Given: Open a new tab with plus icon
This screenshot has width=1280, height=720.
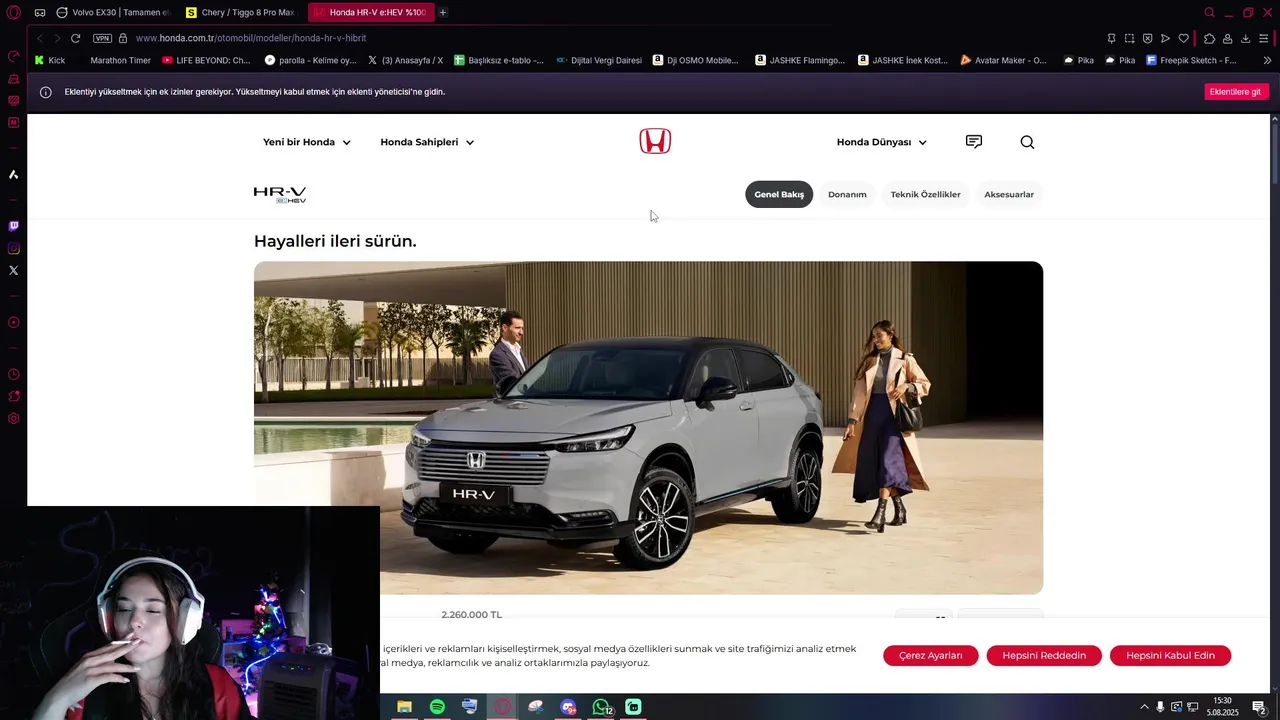Looking at the screenshot, I should pyautogui.click(x=443, y=12).
